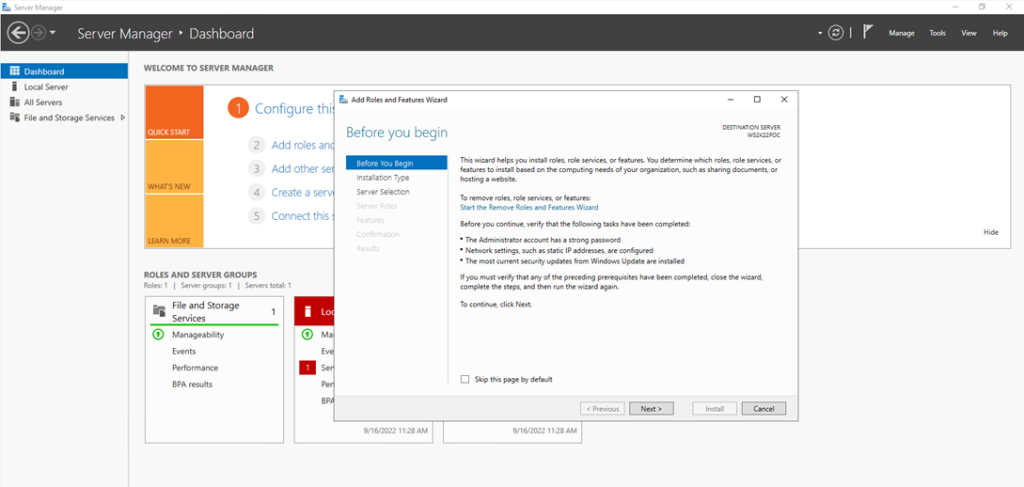Open the Manage menu

901,33
